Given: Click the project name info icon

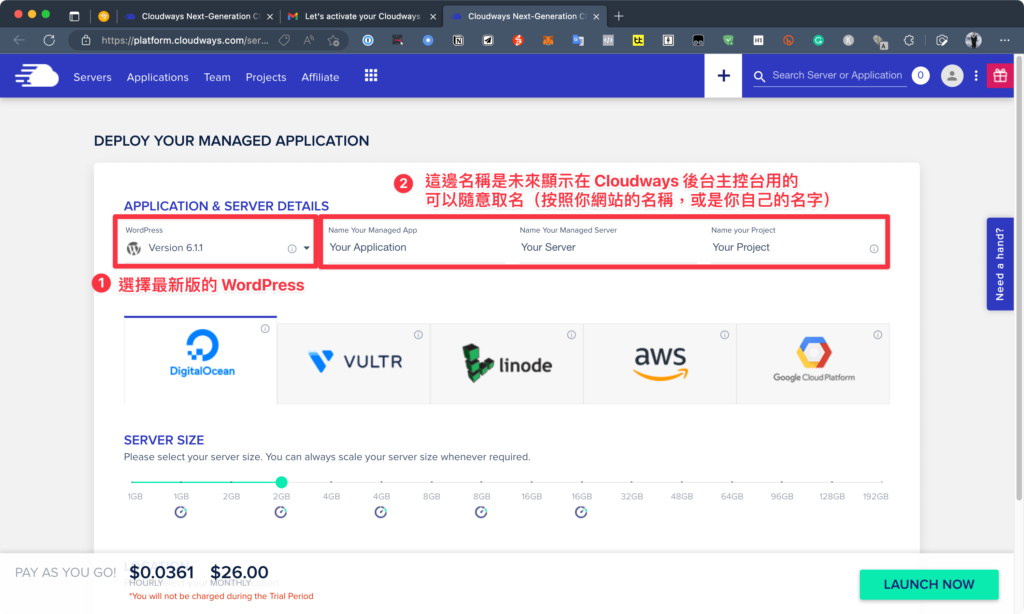Looking at the screenshot, I should [x=874, y=248].
